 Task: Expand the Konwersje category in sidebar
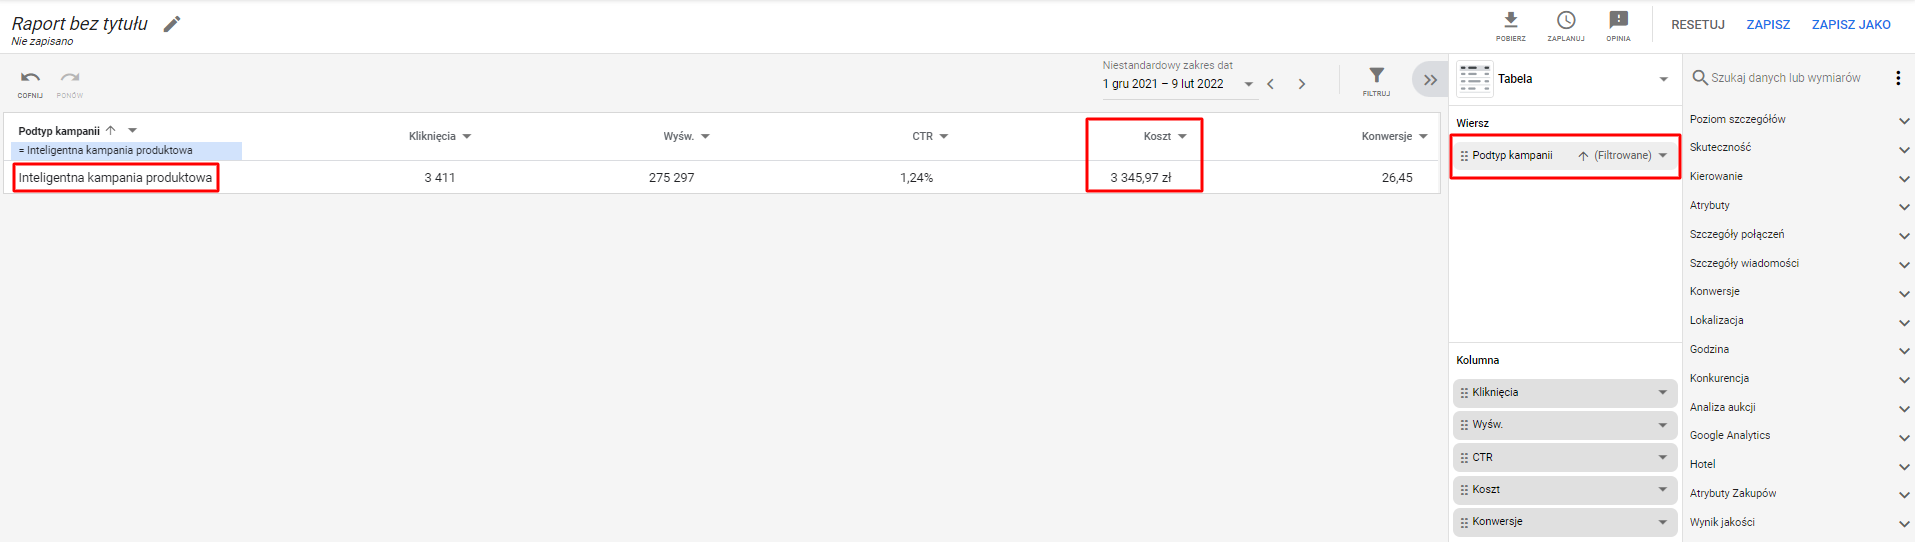point(1798,292)
